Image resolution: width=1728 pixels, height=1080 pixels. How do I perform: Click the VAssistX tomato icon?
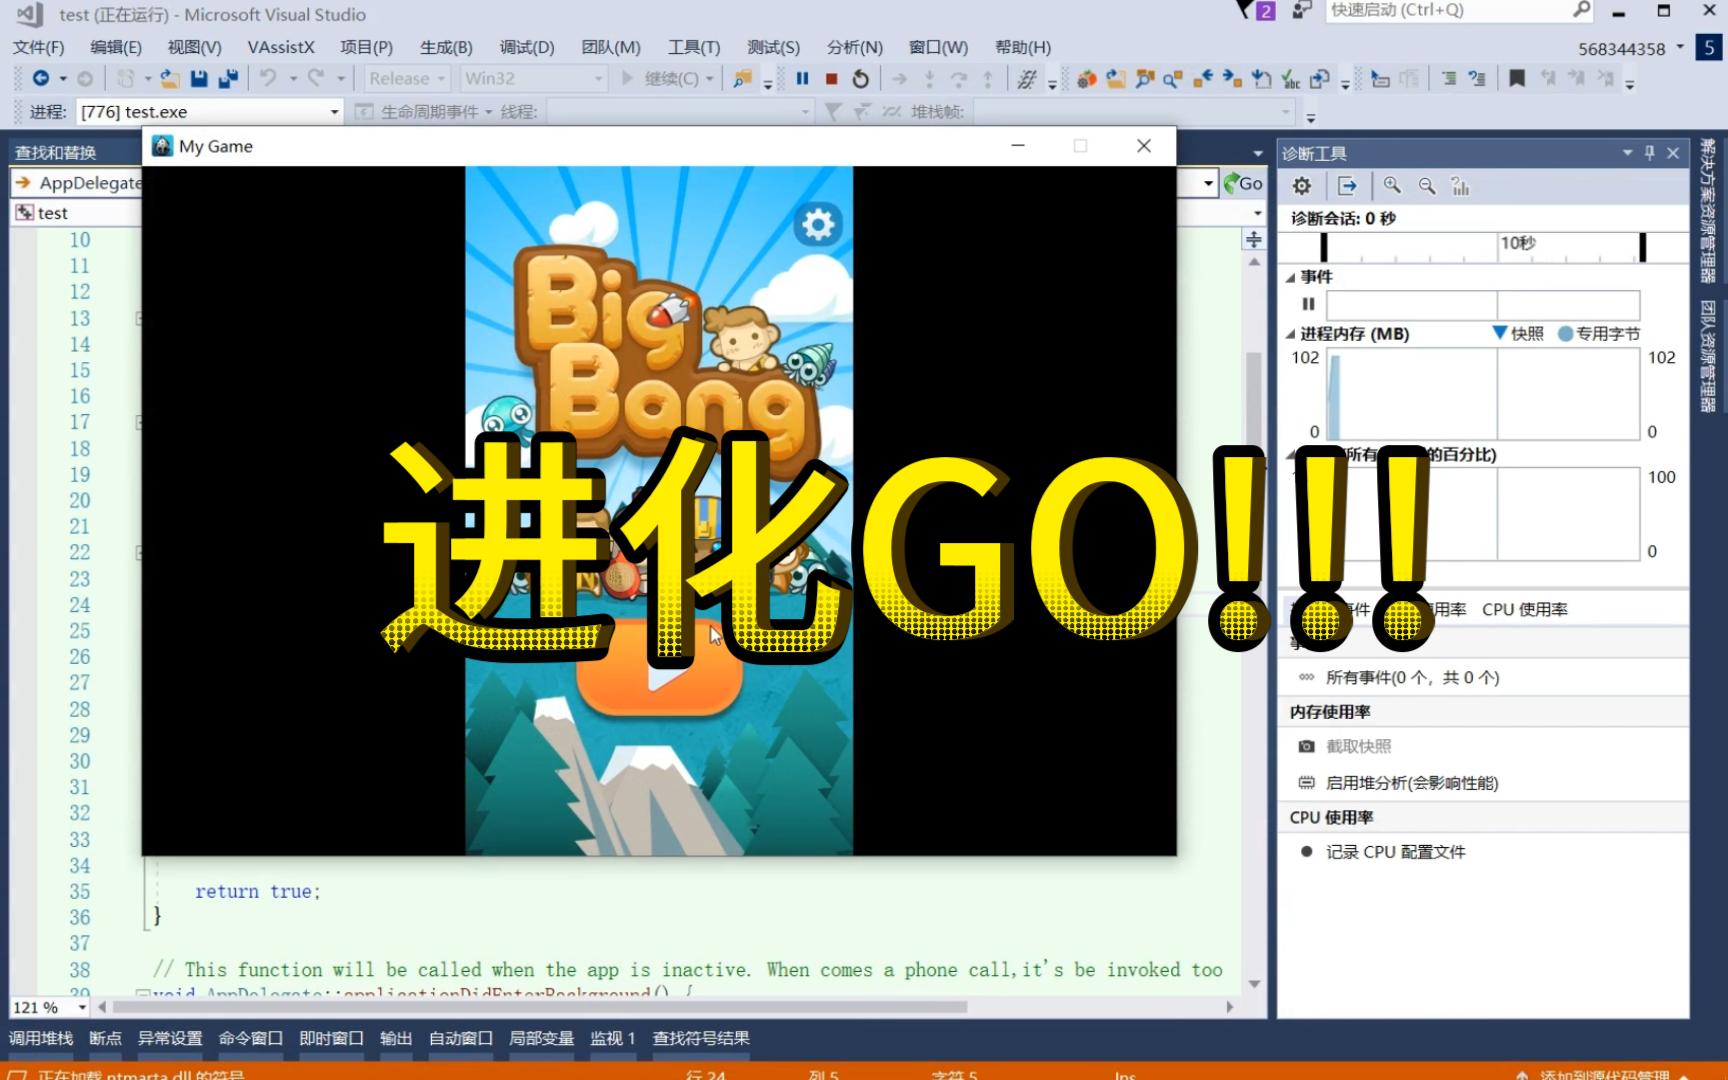click(1087, 78)
